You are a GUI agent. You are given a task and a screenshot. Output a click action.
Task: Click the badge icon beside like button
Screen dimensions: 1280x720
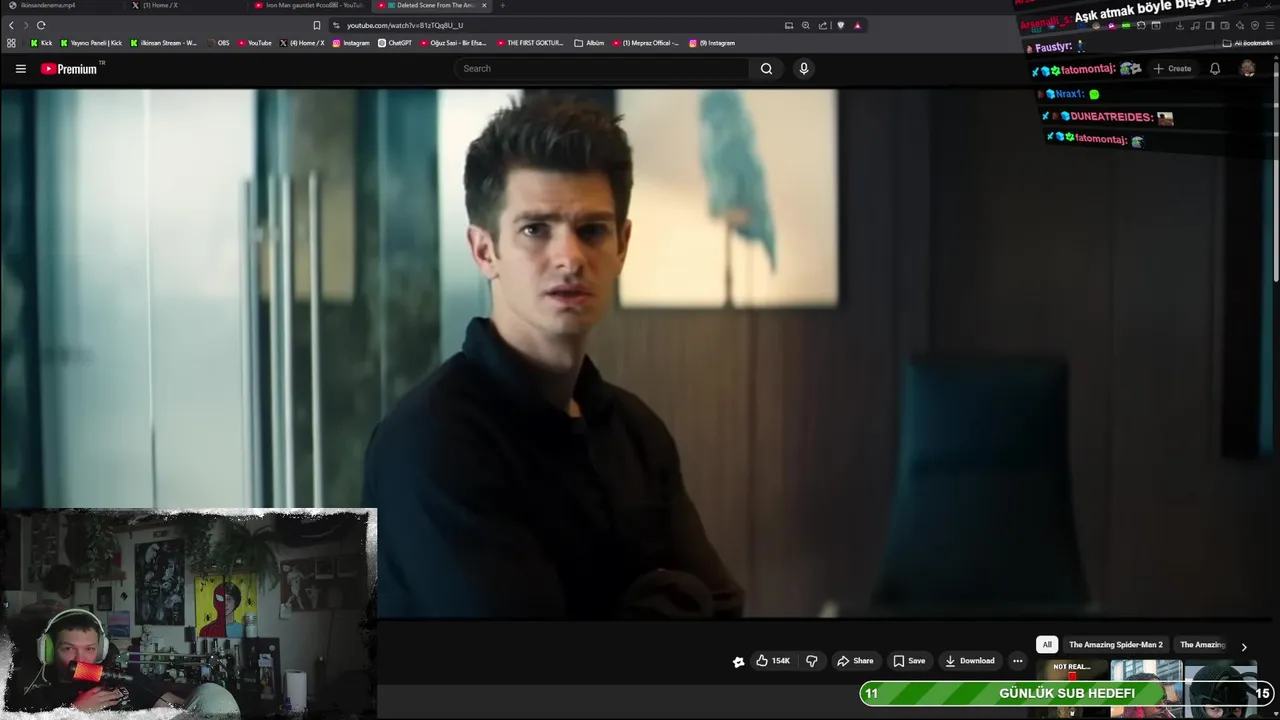(x=738, y=661)
